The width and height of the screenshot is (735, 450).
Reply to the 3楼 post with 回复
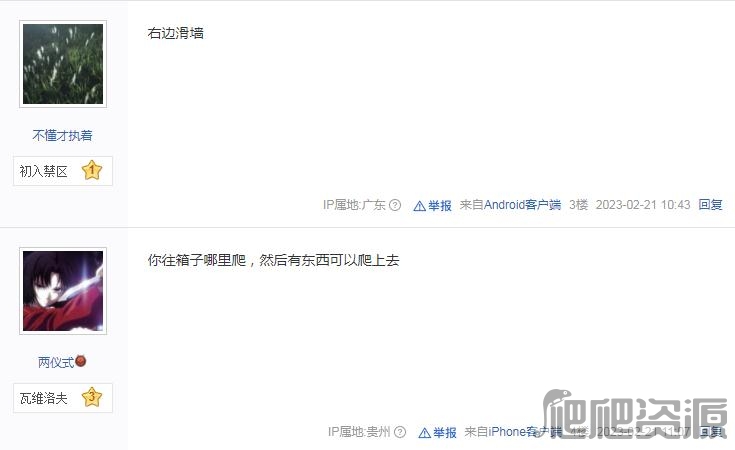[710, 205]
